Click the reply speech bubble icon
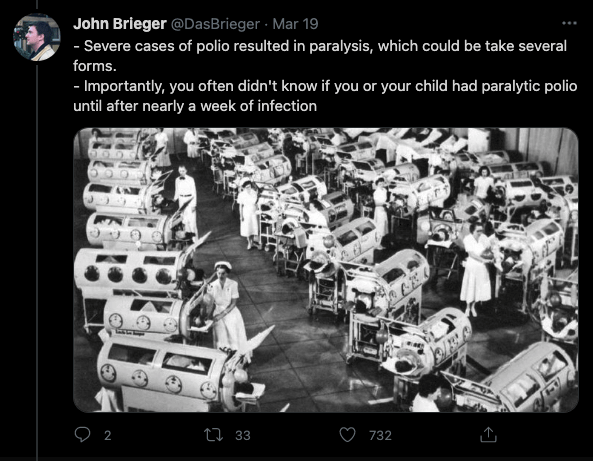Viewport: 593px width, 461px height. (x=82, y=435)
